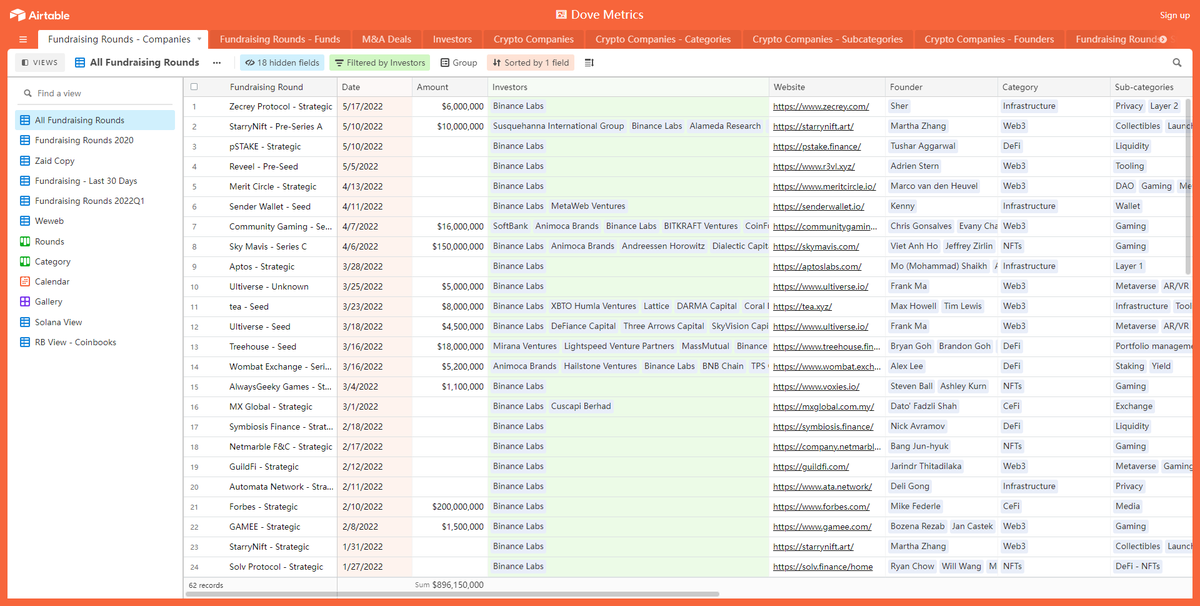The height and width of the screenshot is (606, 1200).
Task: Click Cuscapi Berhad investor tag
Action: point(581,406)
